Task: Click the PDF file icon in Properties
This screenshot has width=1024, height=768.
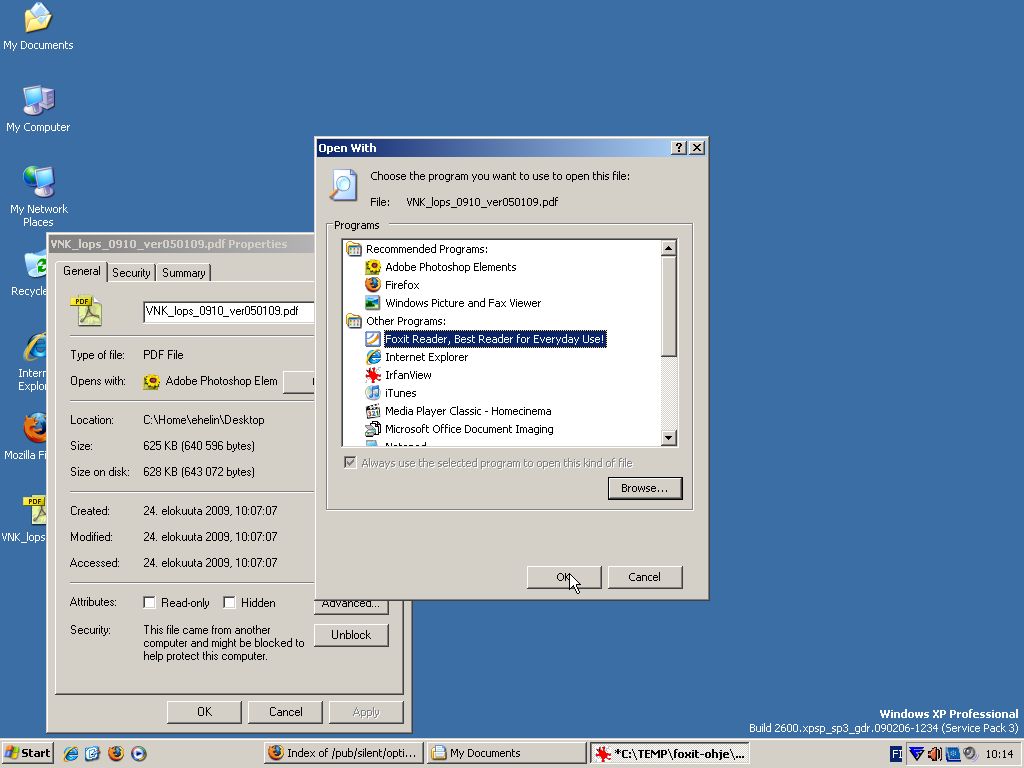Action: tap(88, 310)
